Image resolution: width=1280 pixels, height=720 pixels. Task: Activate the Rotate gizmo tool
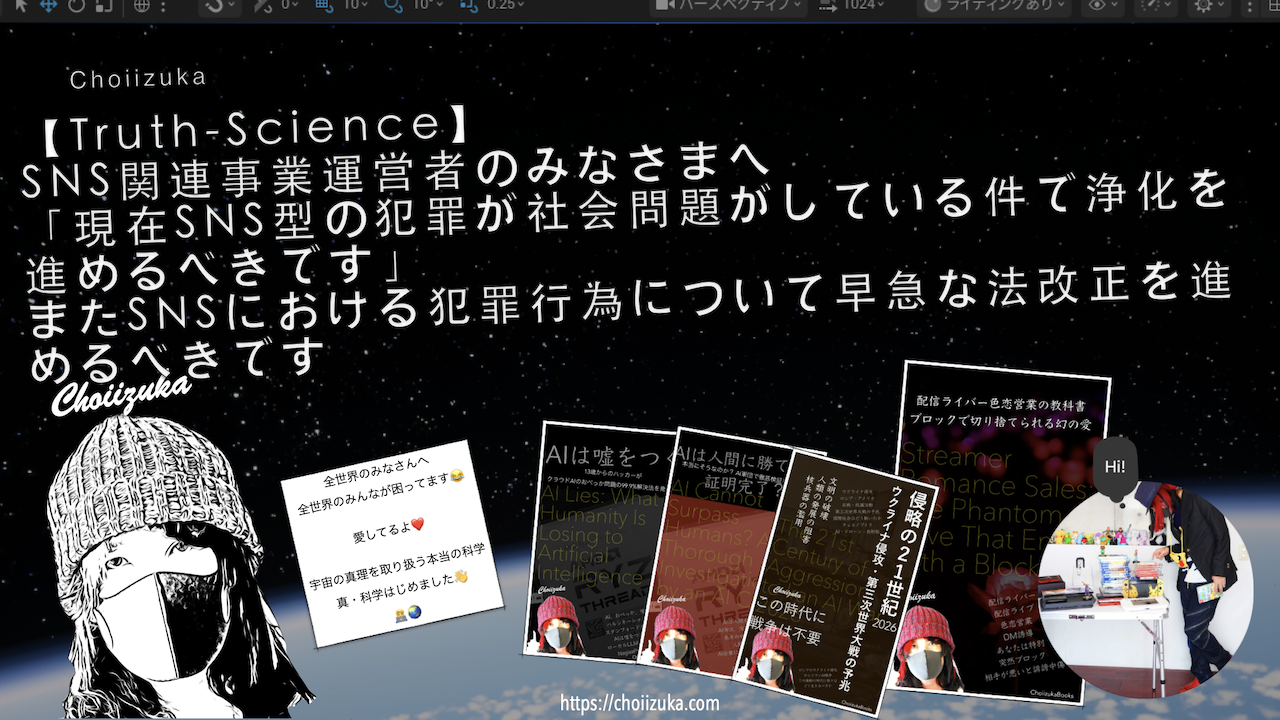[77, 5]
